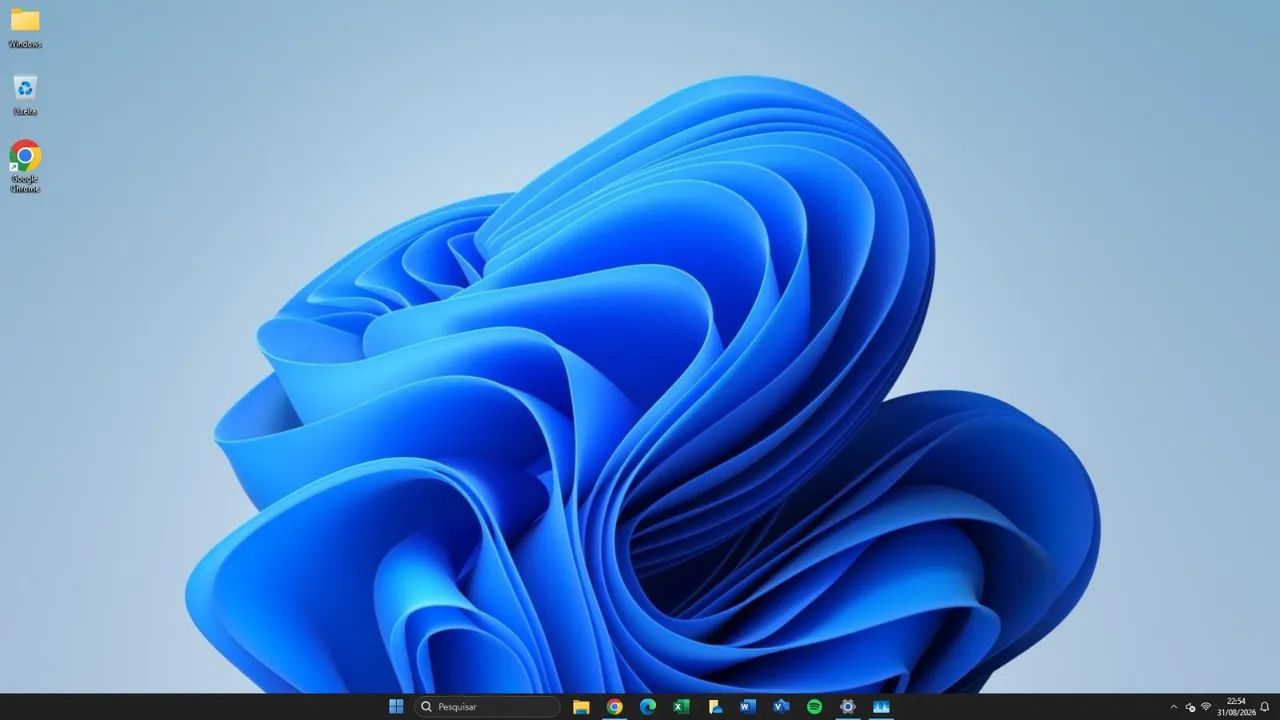Select the Google Chrome desktop shortcut
This screenshot has width=1280, height=720.
[x=25, y=166]
